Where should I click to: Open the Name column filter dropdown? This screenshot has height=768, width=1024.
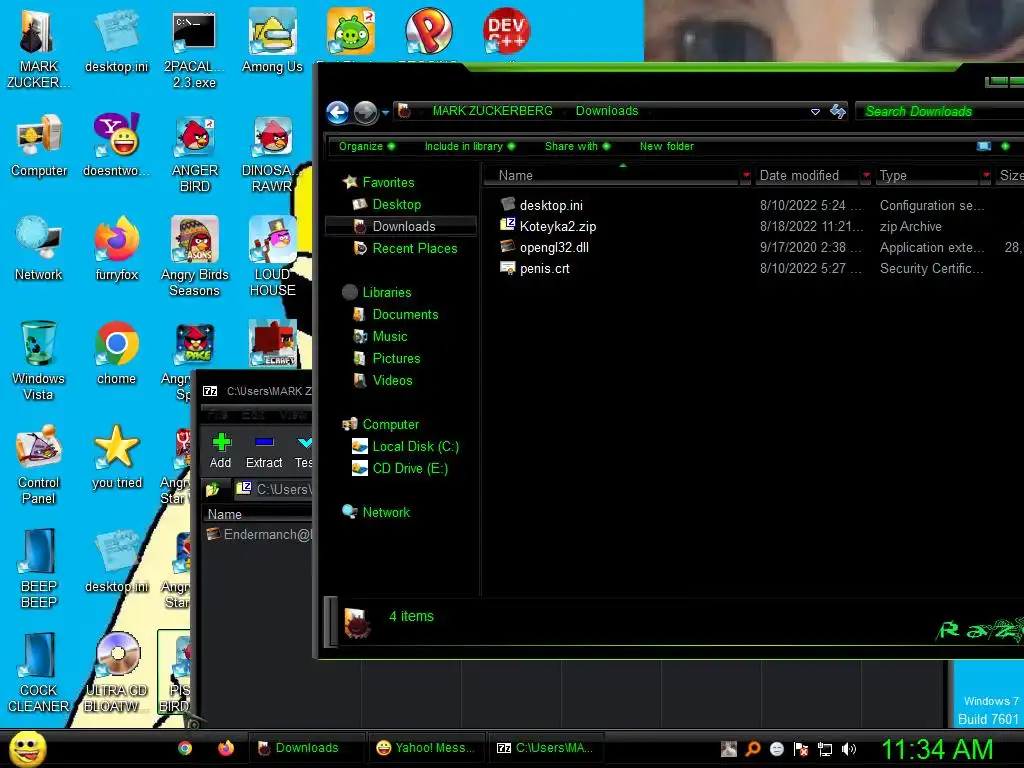746,175
